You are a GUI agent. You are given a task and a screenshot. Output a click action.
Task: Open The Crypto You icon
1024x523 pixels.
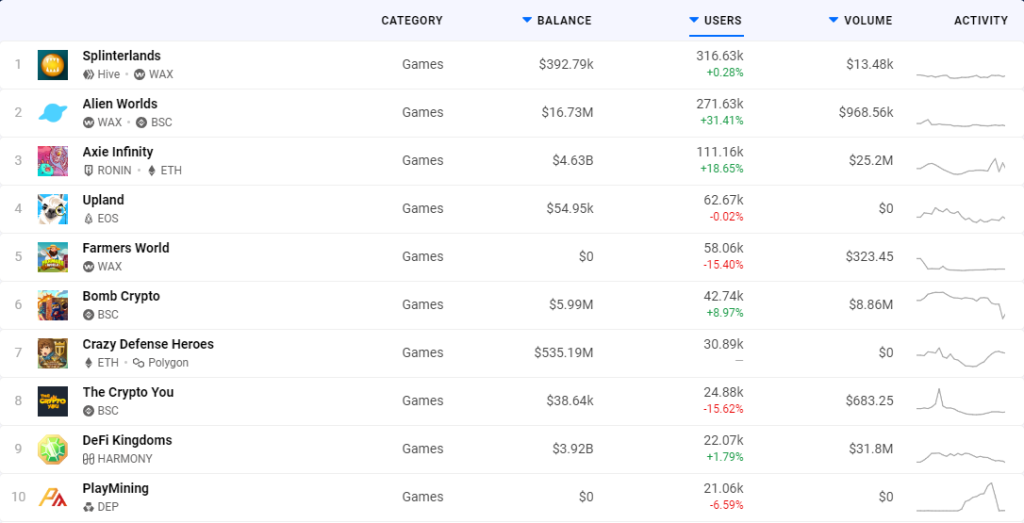click(52, 402)
